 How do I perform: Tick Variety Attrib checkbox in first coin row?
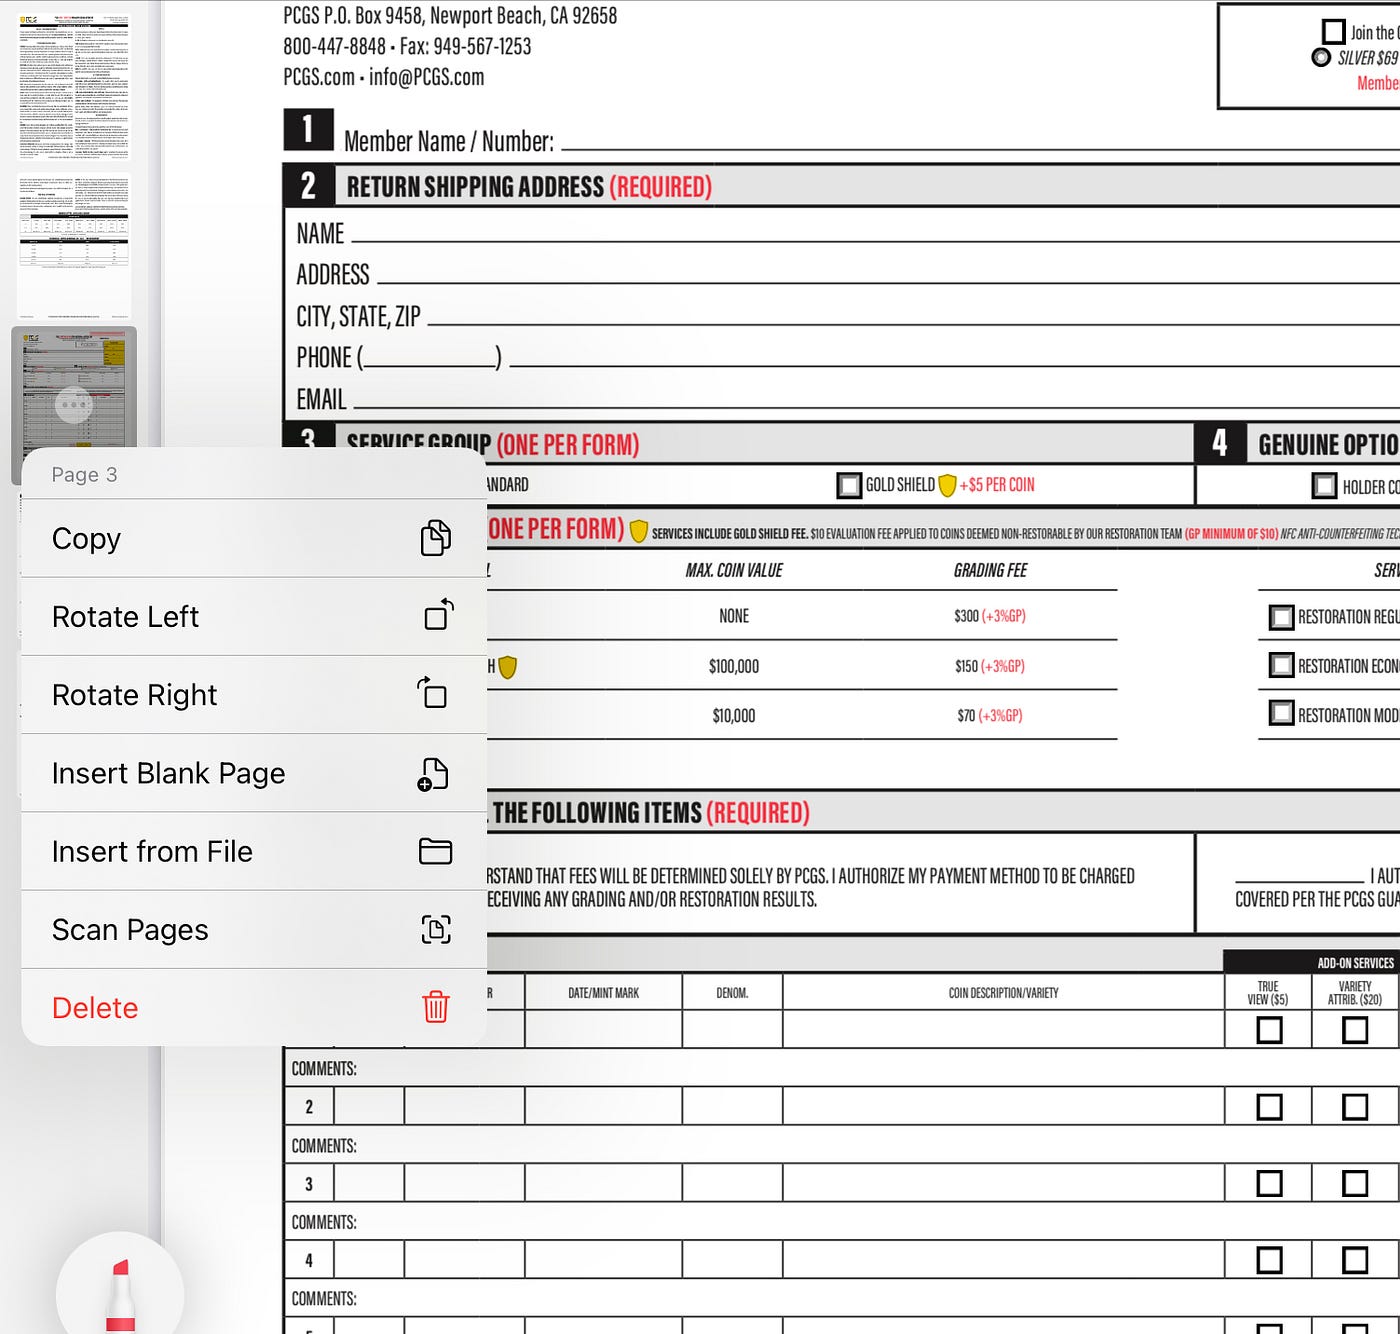coord(1355,1030)
